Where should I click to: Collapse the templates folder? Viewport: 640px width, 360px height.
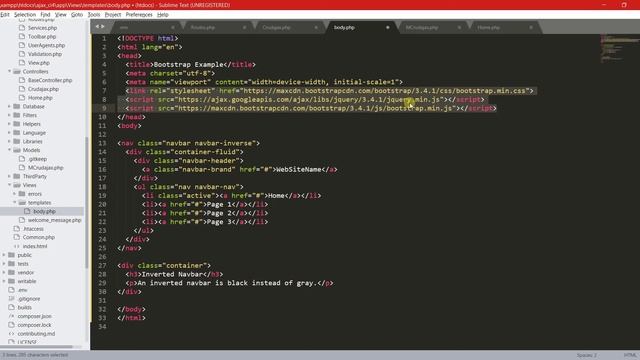point(15,202)
